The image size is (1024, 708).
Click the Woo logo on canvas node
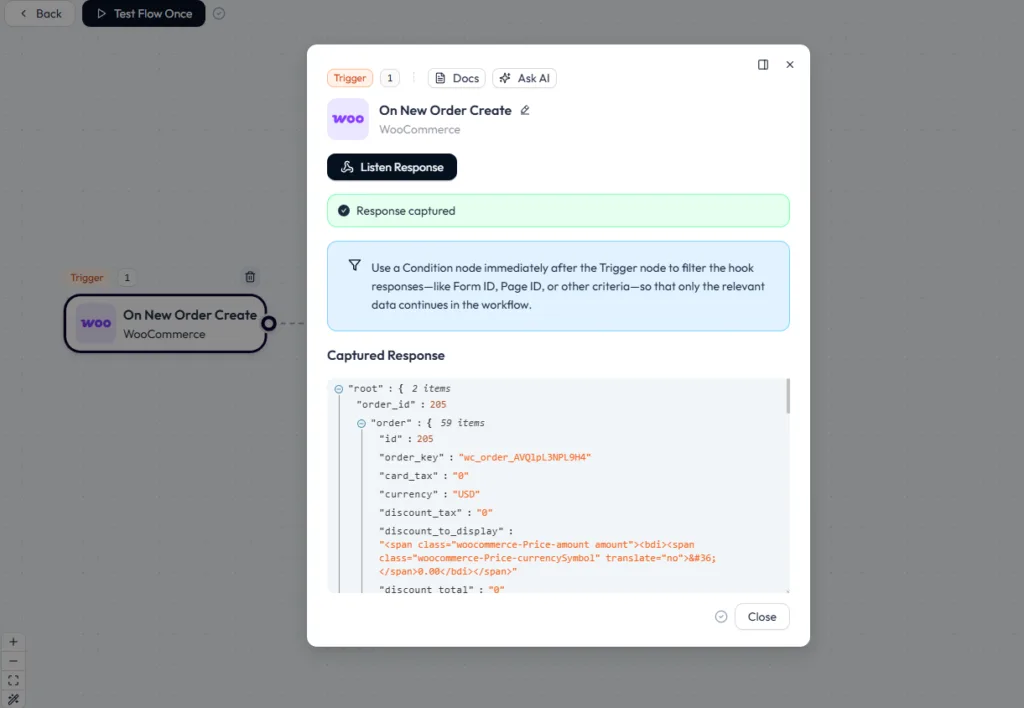[96, 323]
